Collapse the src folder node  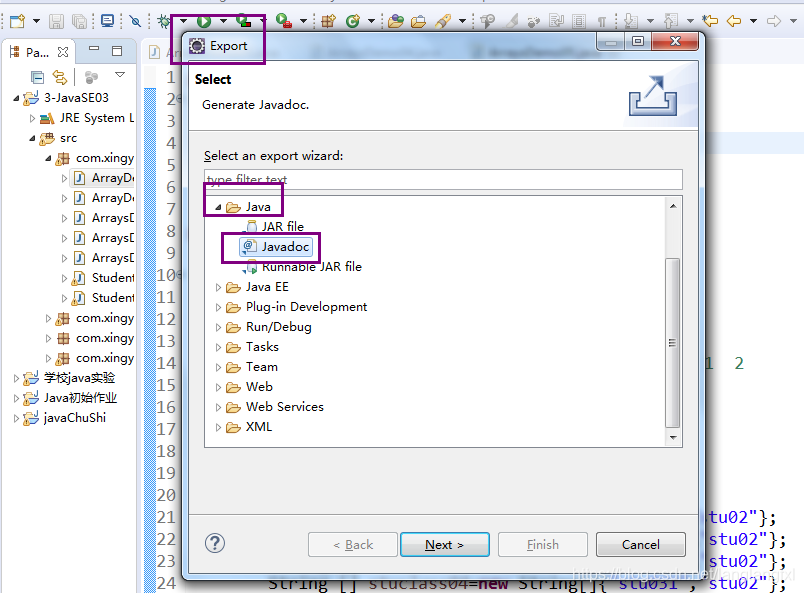(32, 138)
